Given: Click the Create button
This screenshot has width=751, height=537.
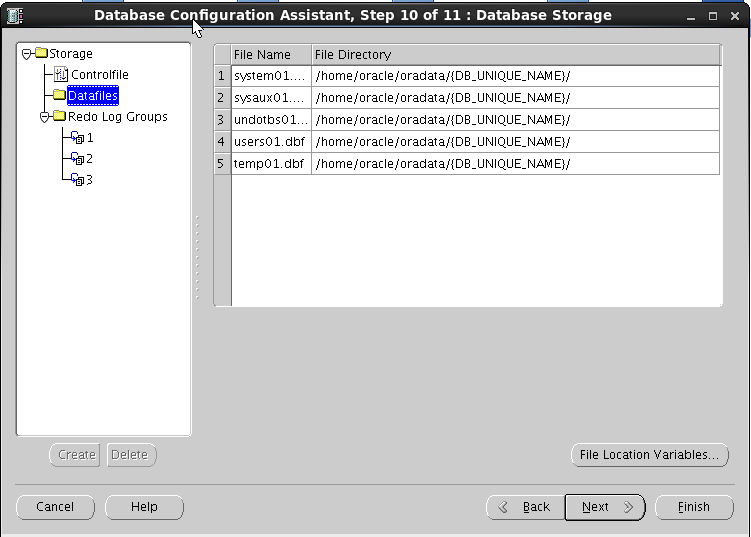Looking at the screenshot, I should (75, 455).
